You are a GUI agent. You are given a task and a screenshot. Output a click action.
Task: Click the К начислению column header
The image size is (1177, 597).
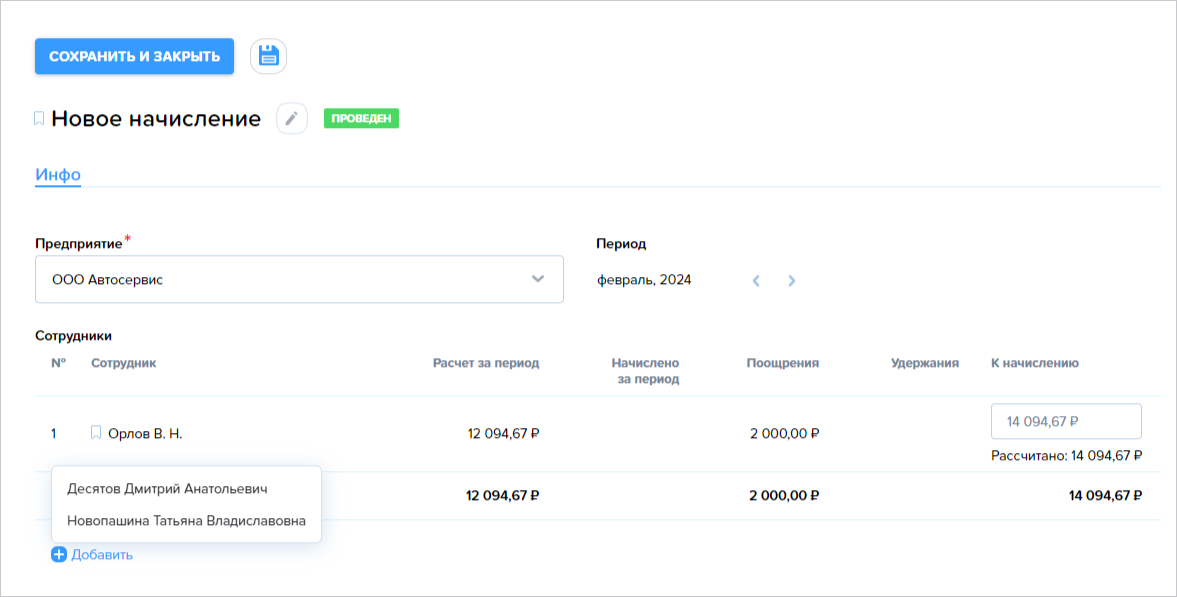(x=1034, y=363)
